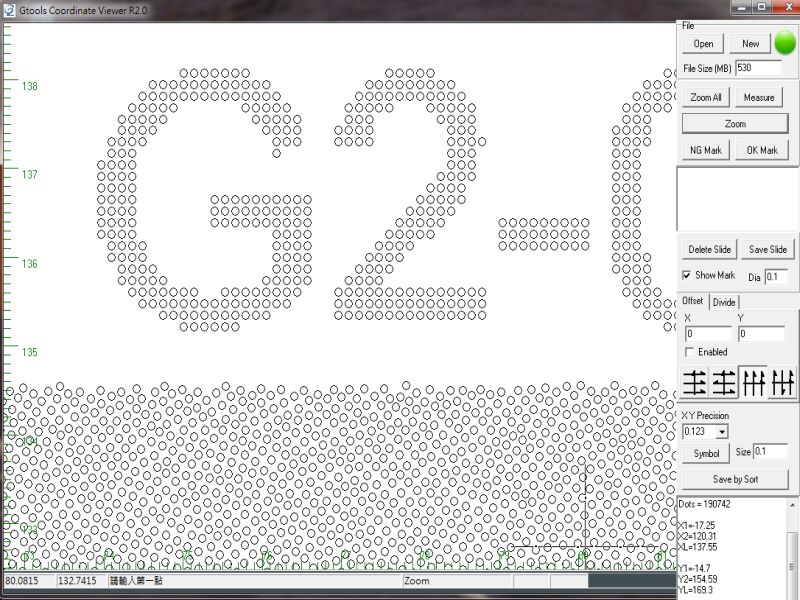Click the status bar Y coordinate 132.7415
This screenshot has height=600, width=800.
(x=77, y=581)
